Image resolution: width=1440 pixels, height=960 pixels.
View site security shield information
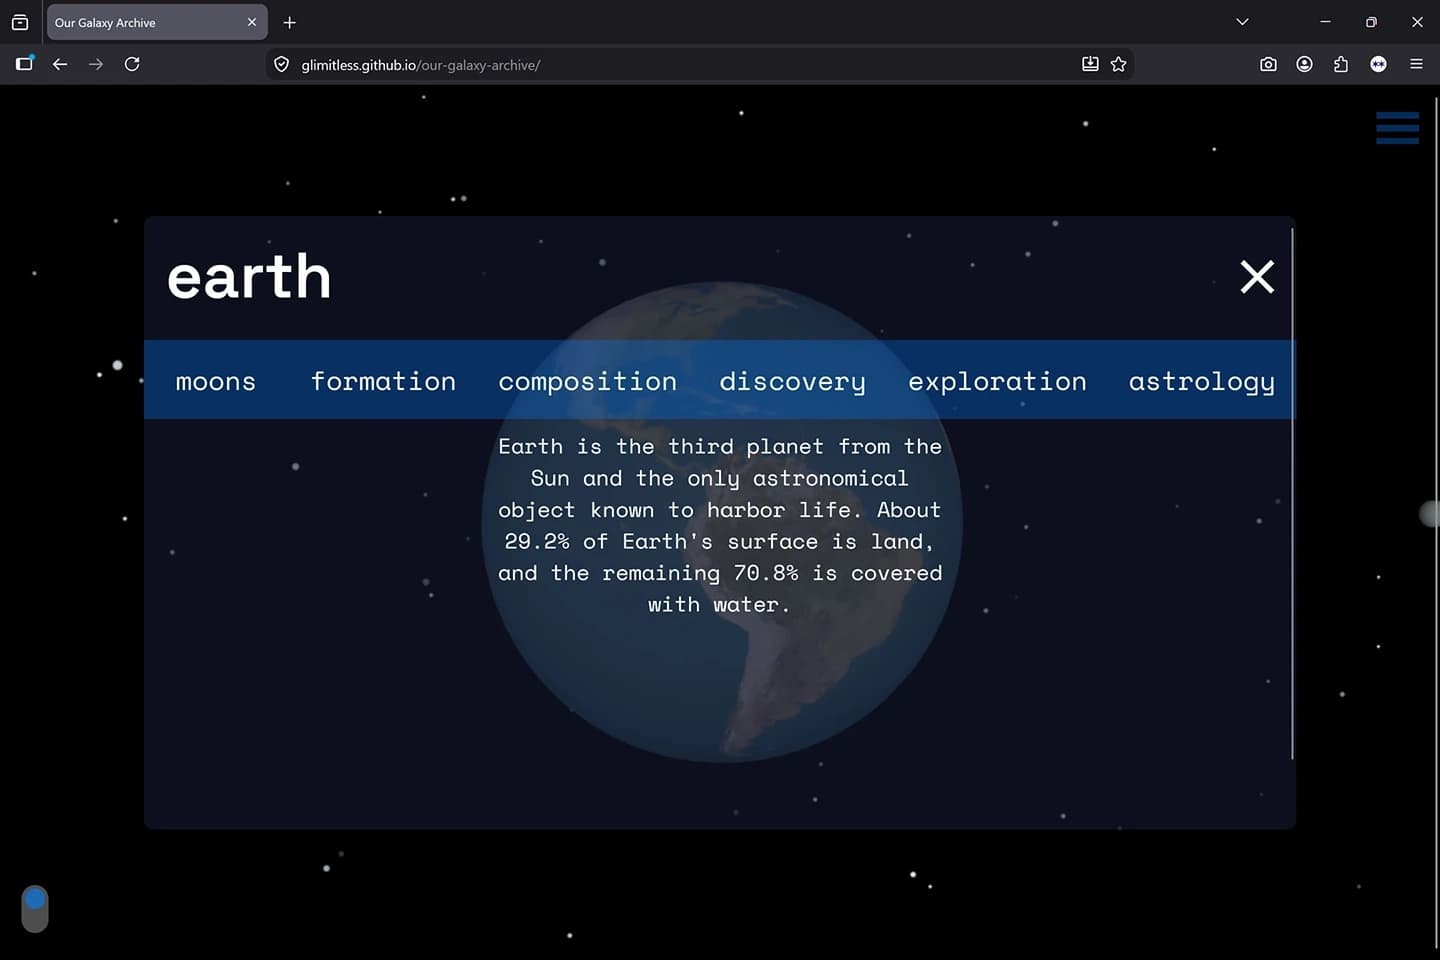(x=282, y=65)
